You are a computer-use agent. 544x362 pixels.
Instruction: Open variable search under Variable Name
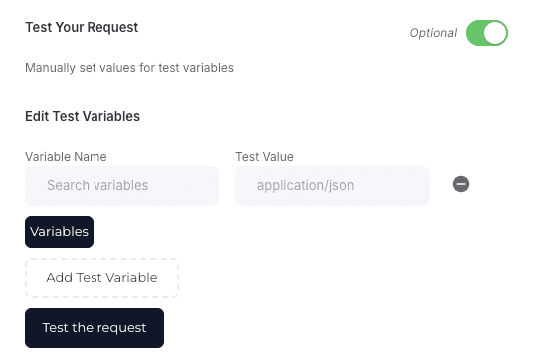click(122, 186)
